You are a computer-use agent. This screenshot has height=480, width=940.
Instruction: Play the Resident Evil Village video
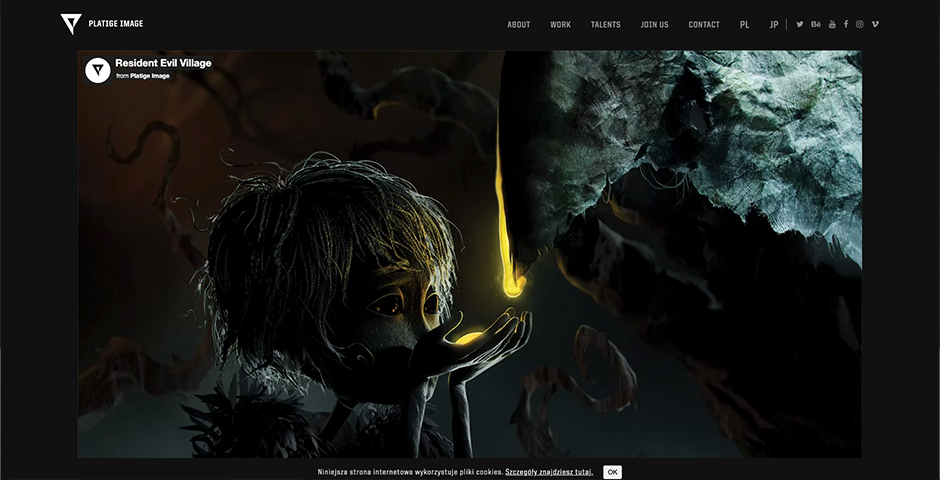tap(469, 253)
